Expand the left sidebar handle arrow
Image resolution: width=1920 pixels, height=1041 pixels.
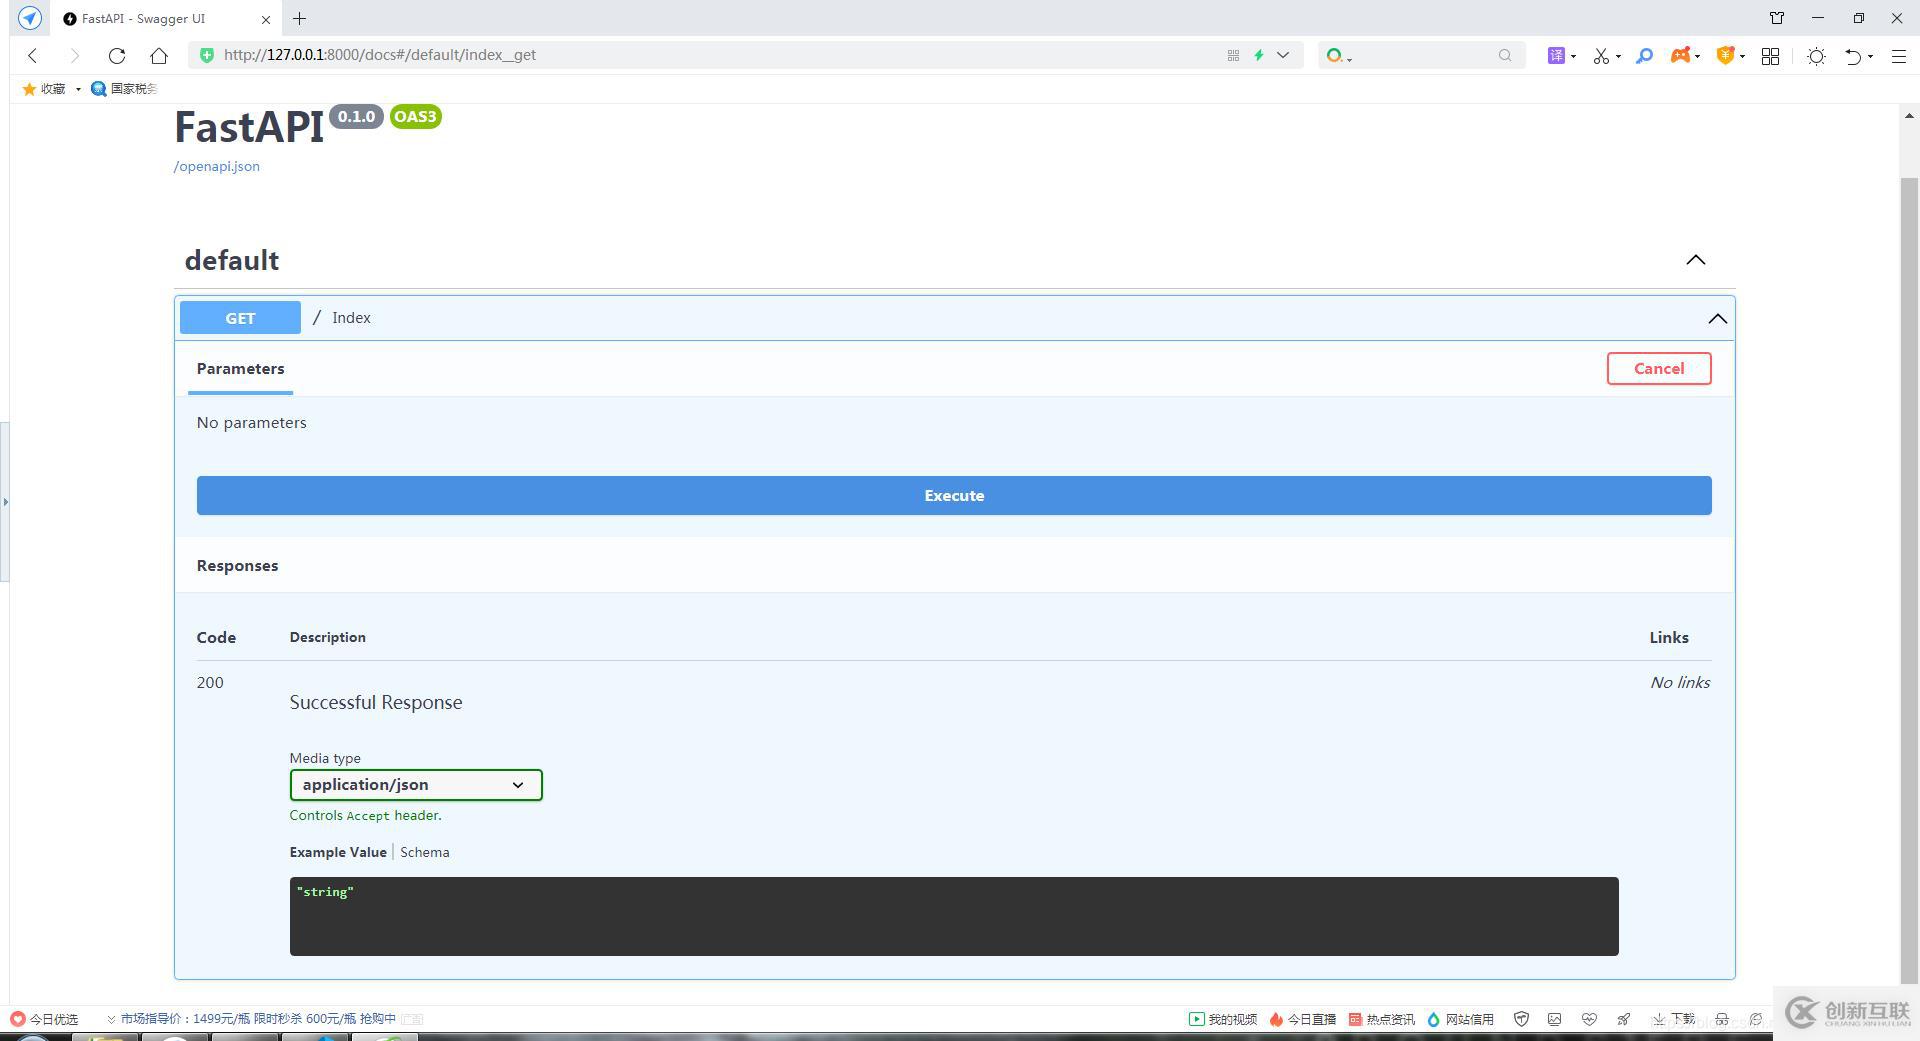point(5,501)
